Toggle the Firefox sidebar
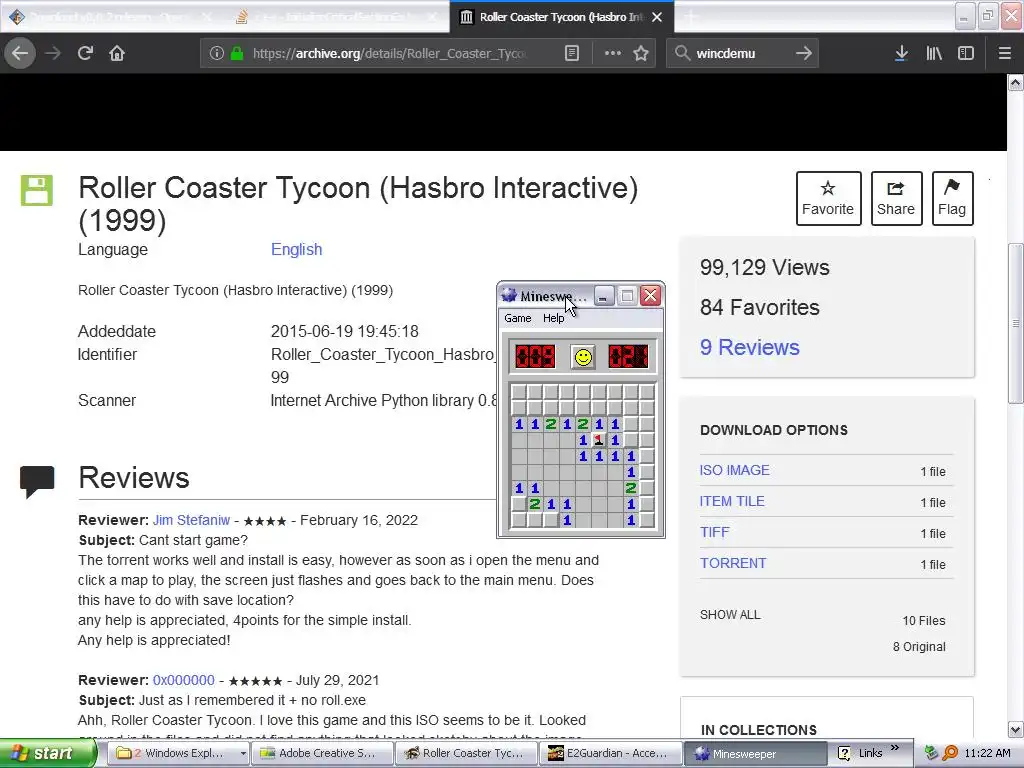1024x768 pixels. tap(966, 53)
